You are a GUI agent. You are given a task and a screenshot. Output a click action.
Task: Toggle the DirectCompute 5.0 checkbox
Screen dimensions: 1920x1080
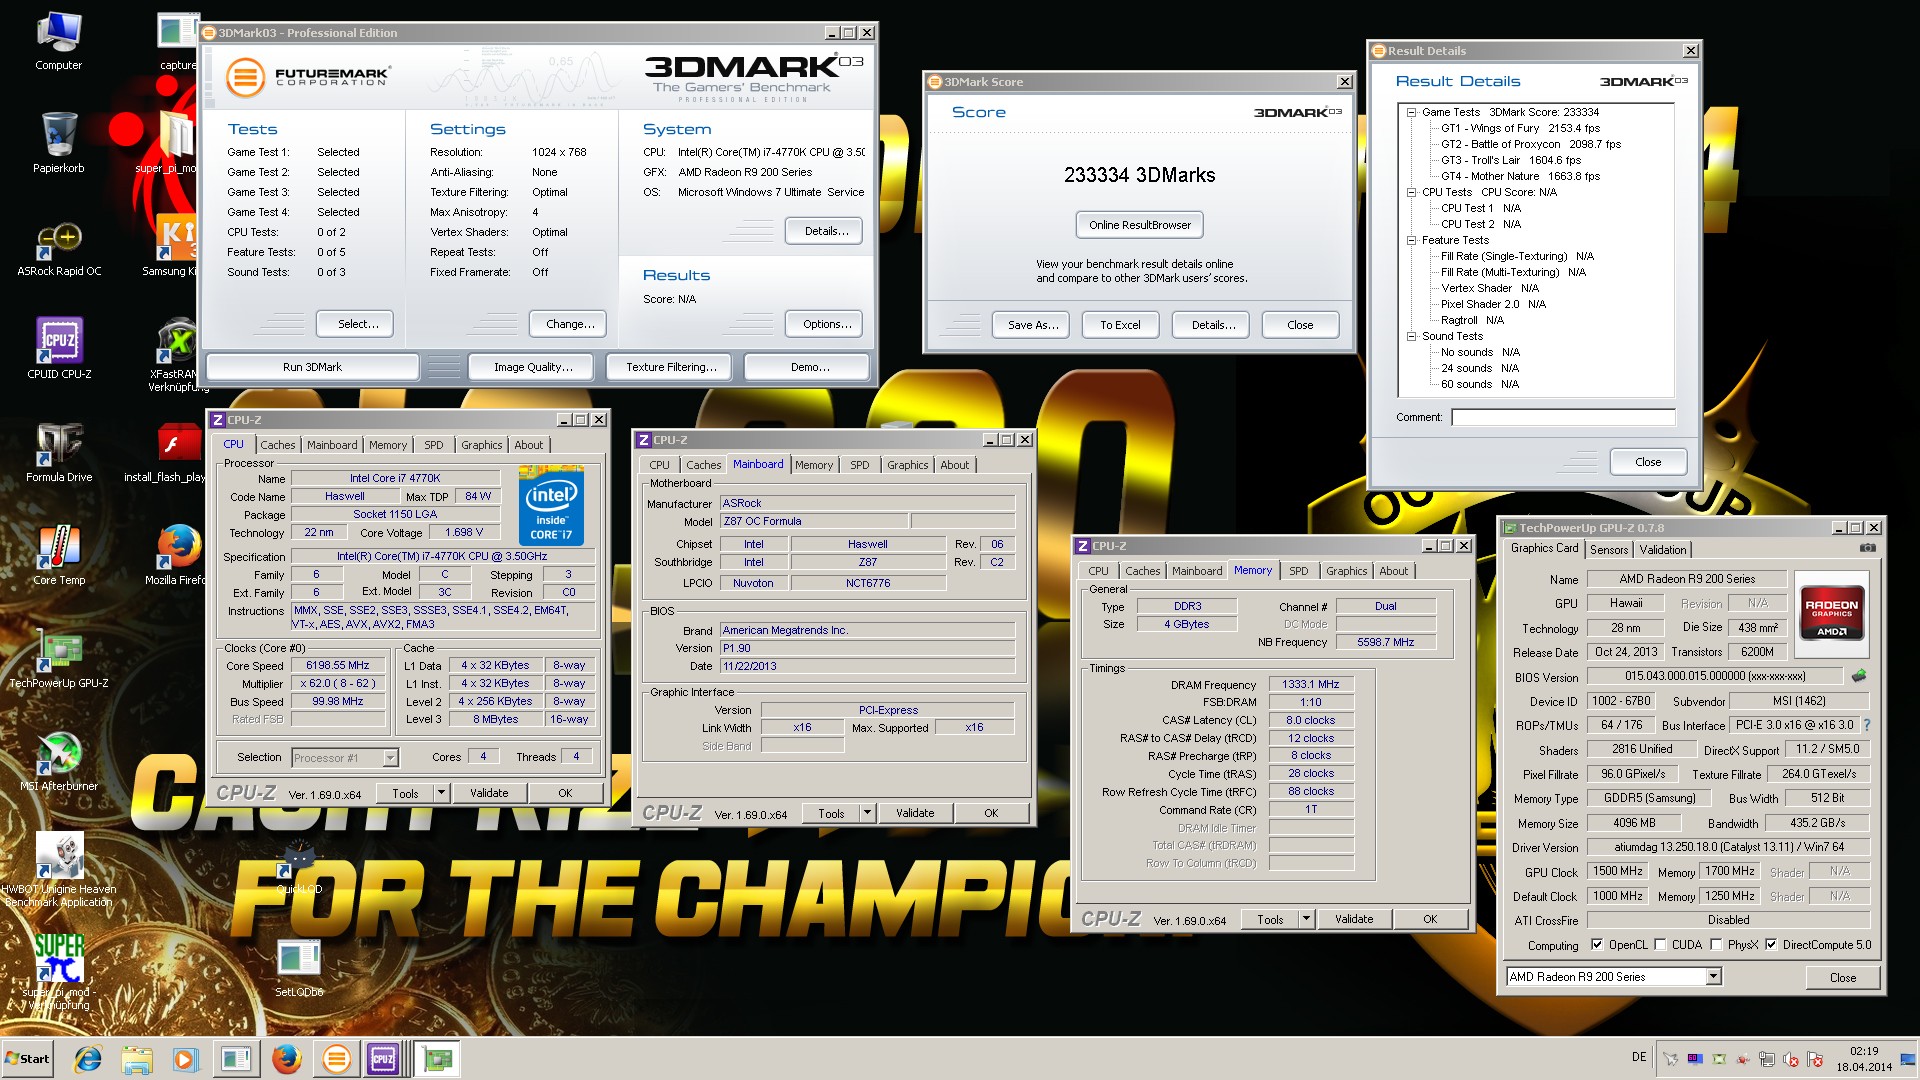click(1771, 945)
